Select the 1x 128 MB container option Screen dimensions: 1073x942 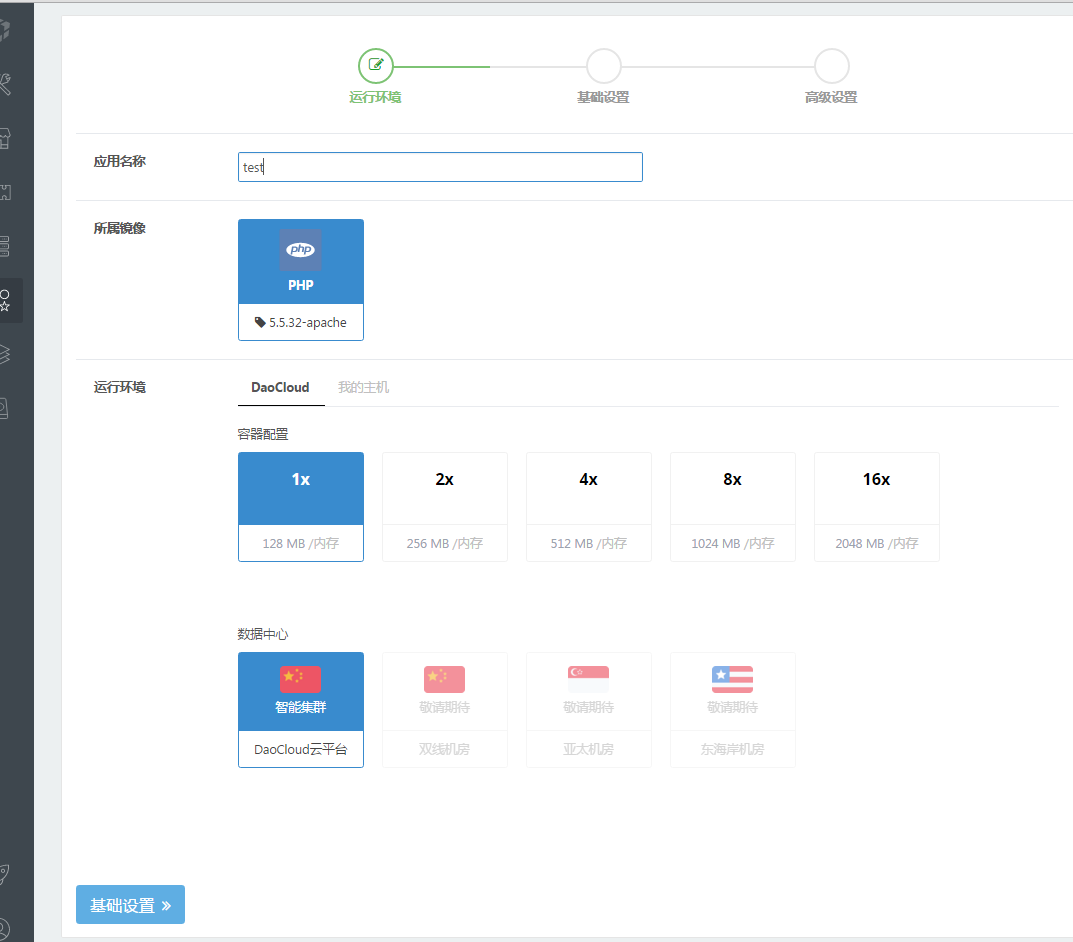click(301, 507)
